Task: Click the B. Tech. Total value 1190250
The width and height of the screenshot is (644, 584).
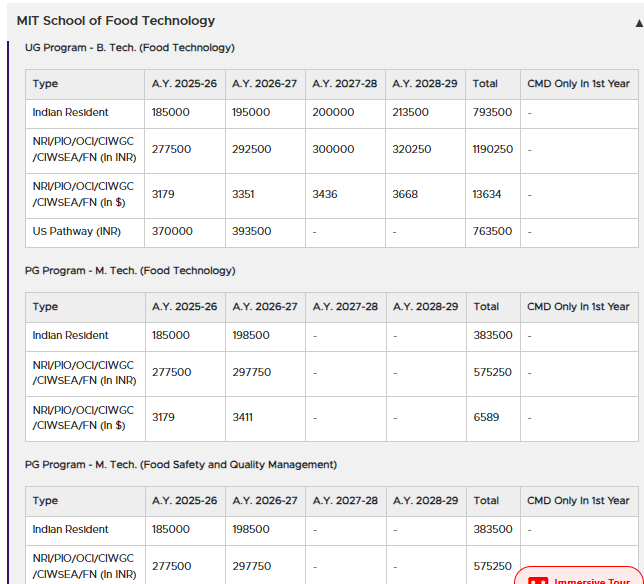Action: click(493, 149)
